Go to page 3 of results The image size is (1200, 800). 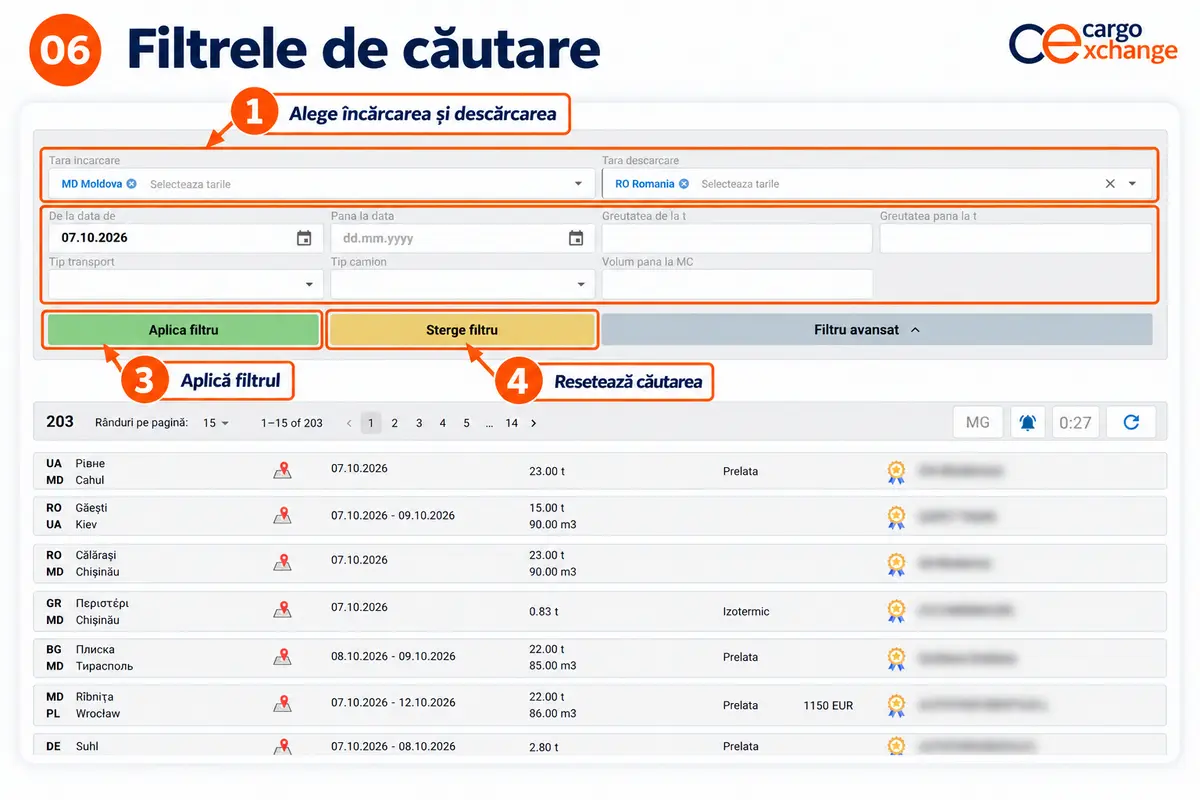click(419, 423)
